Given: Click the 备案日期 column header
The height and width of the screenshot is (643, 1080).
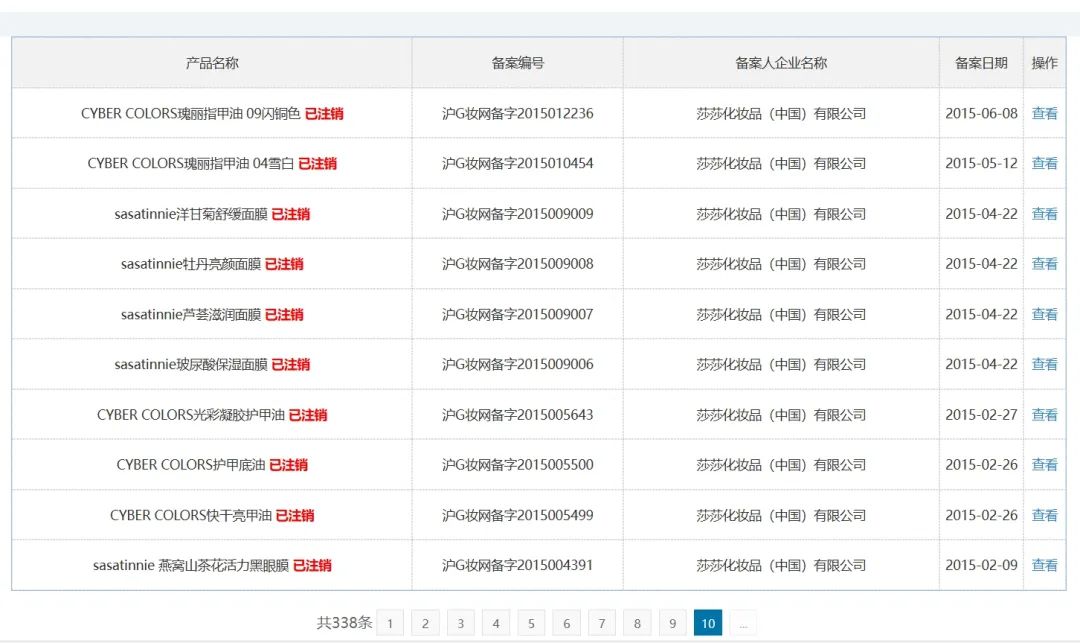Looking at the screenshot, I should 981,63.
